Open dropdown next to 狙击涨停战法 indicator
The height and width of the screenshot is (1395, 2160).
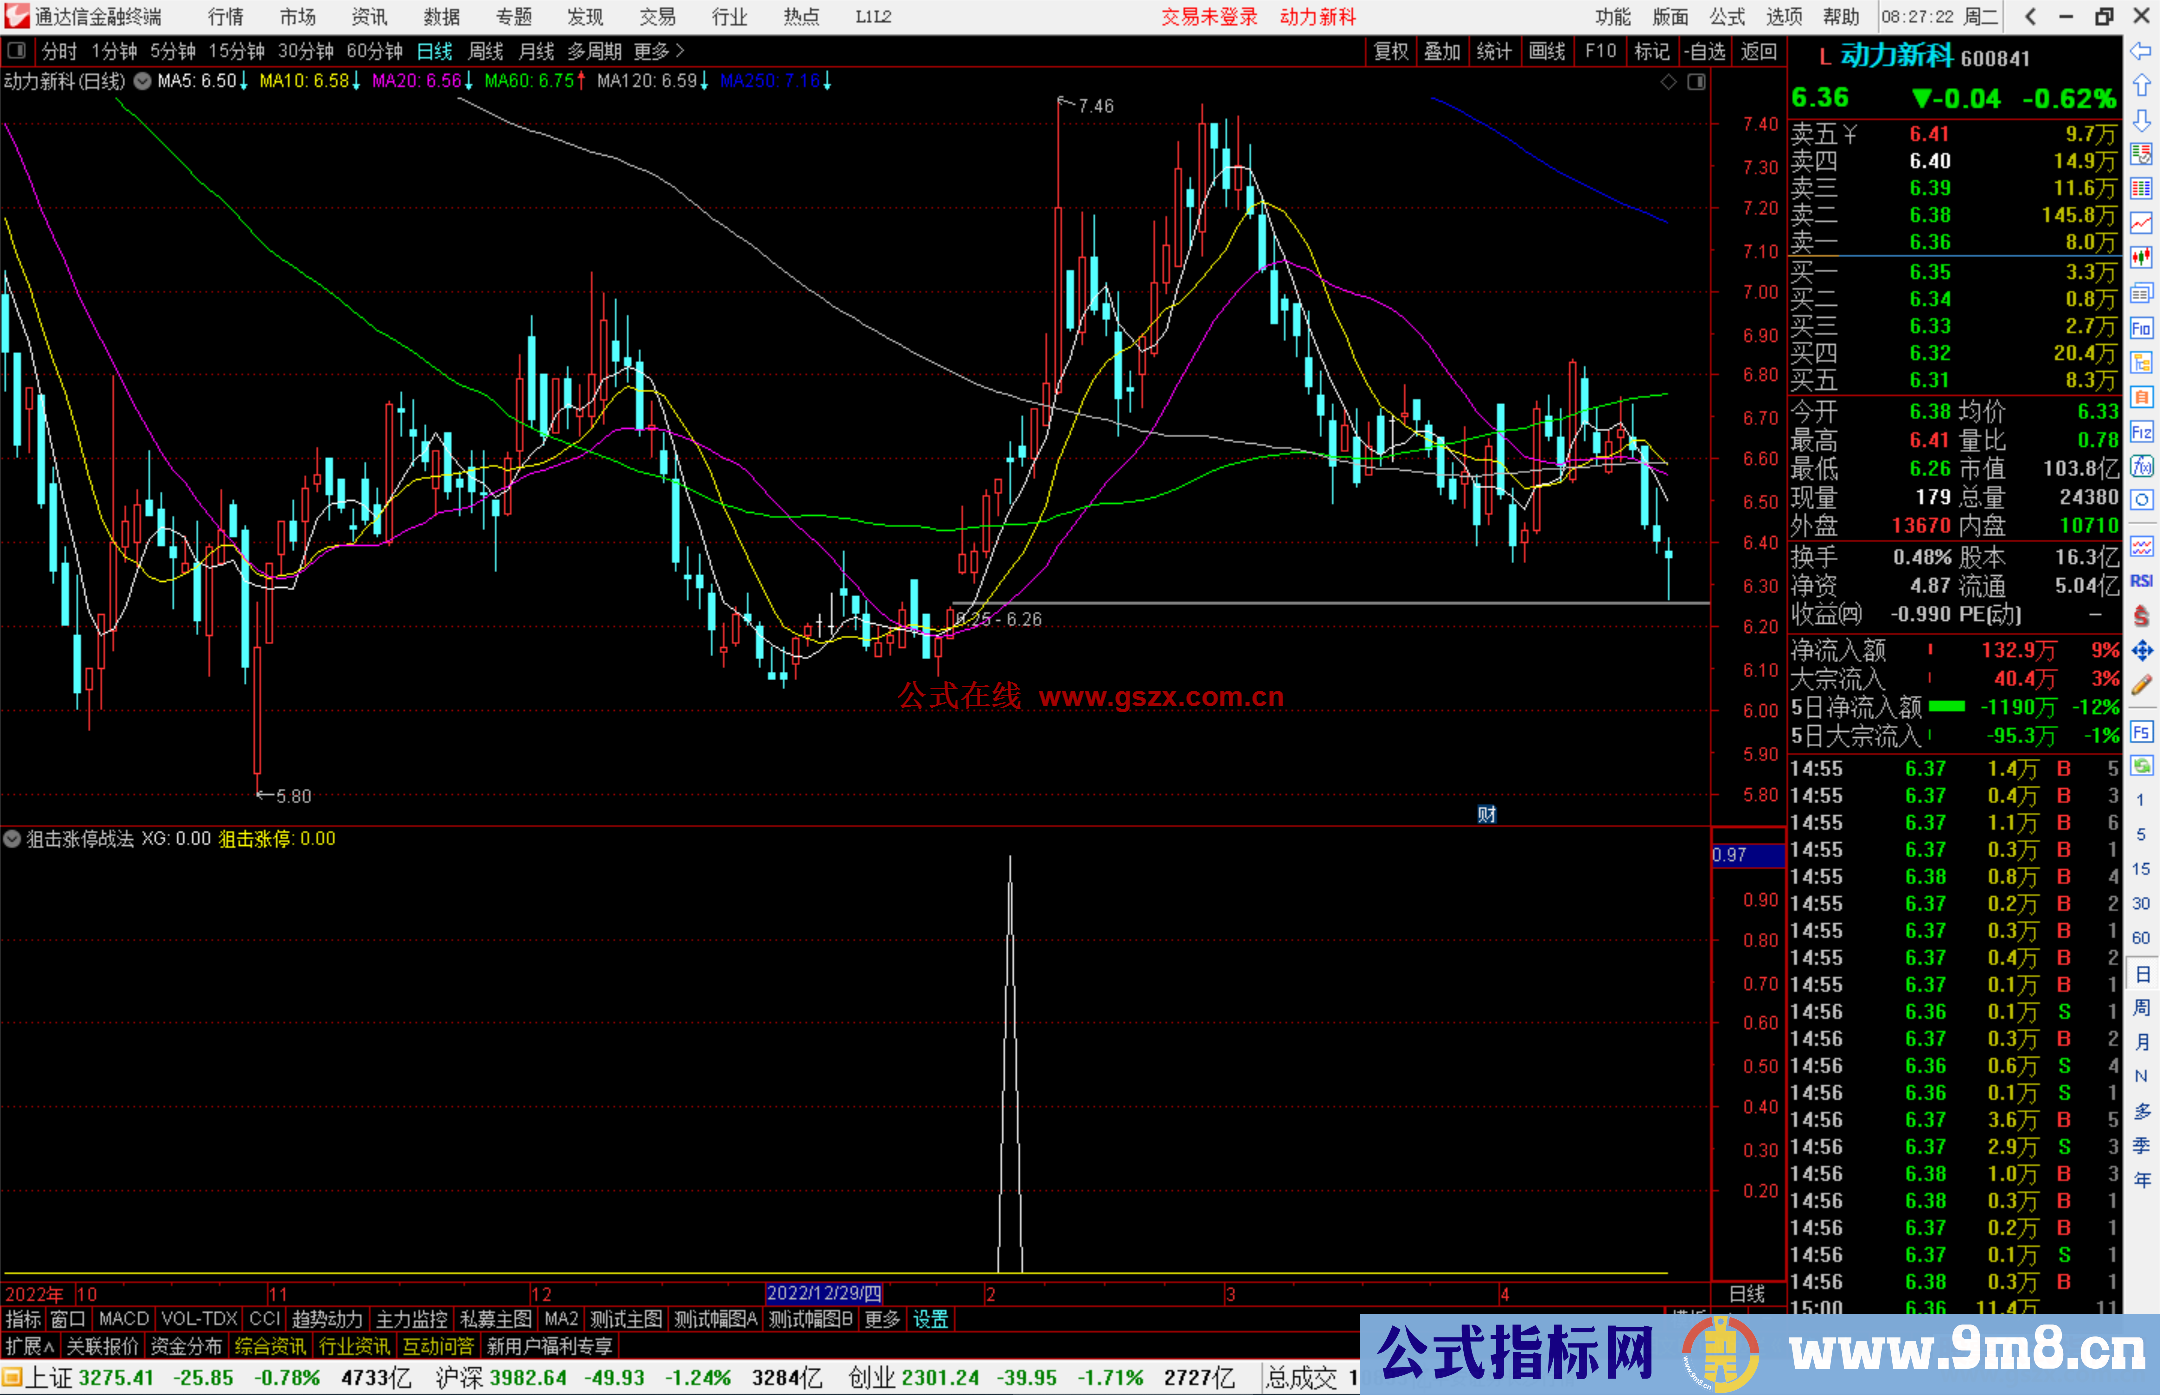tap(12, 839)
